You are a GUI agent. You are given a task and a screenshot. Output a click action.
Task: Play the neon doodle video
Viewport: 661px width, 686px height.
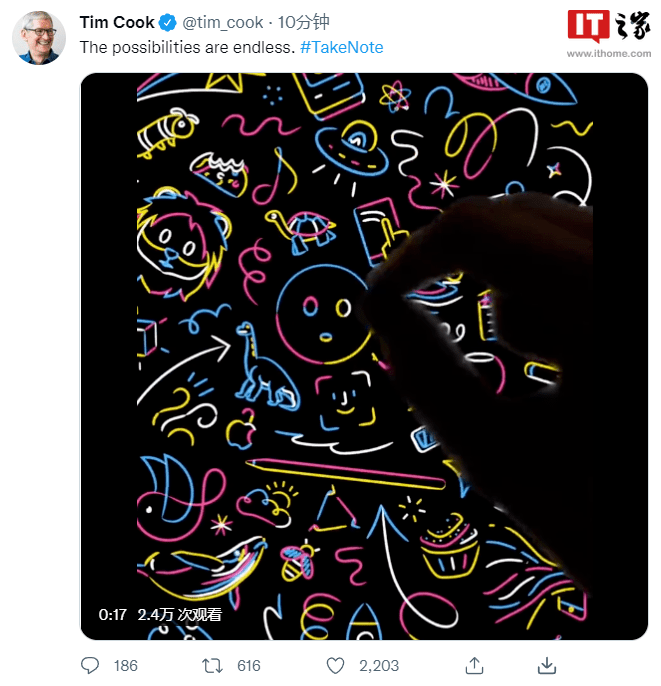coord(364,356)
